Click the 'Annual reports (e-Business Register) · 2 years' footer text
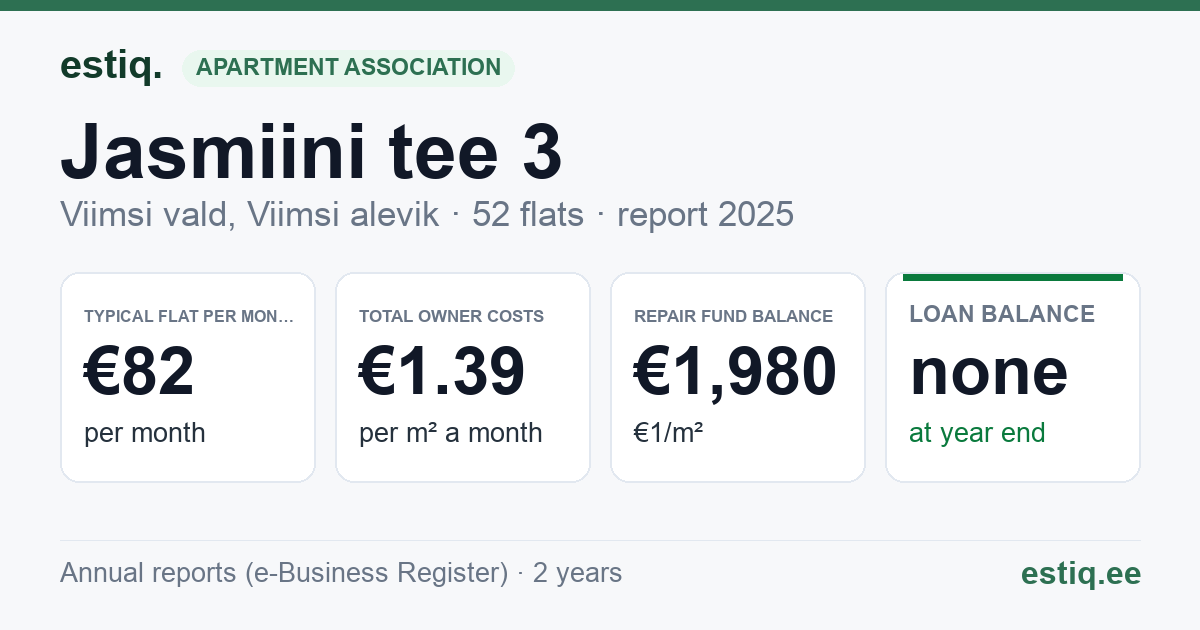Image resolution: width=1200 pixels, height=630 pixels. [341, 573]
